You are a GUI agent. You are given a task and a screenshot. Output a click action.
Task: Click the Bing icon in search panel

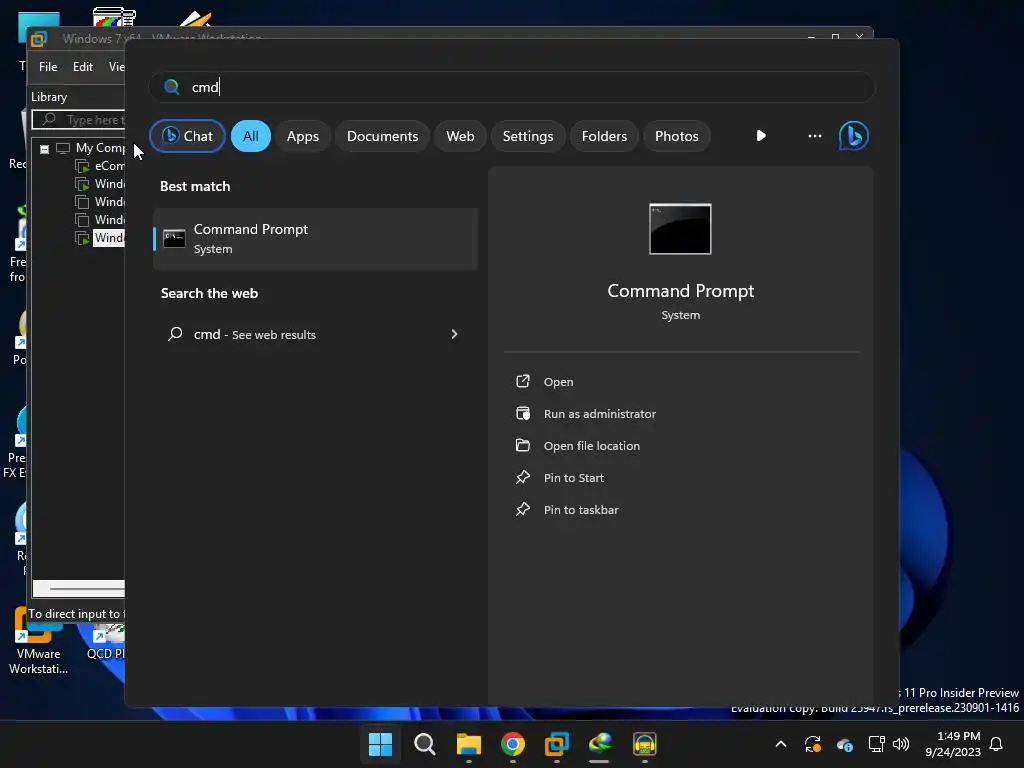[854, 136]
